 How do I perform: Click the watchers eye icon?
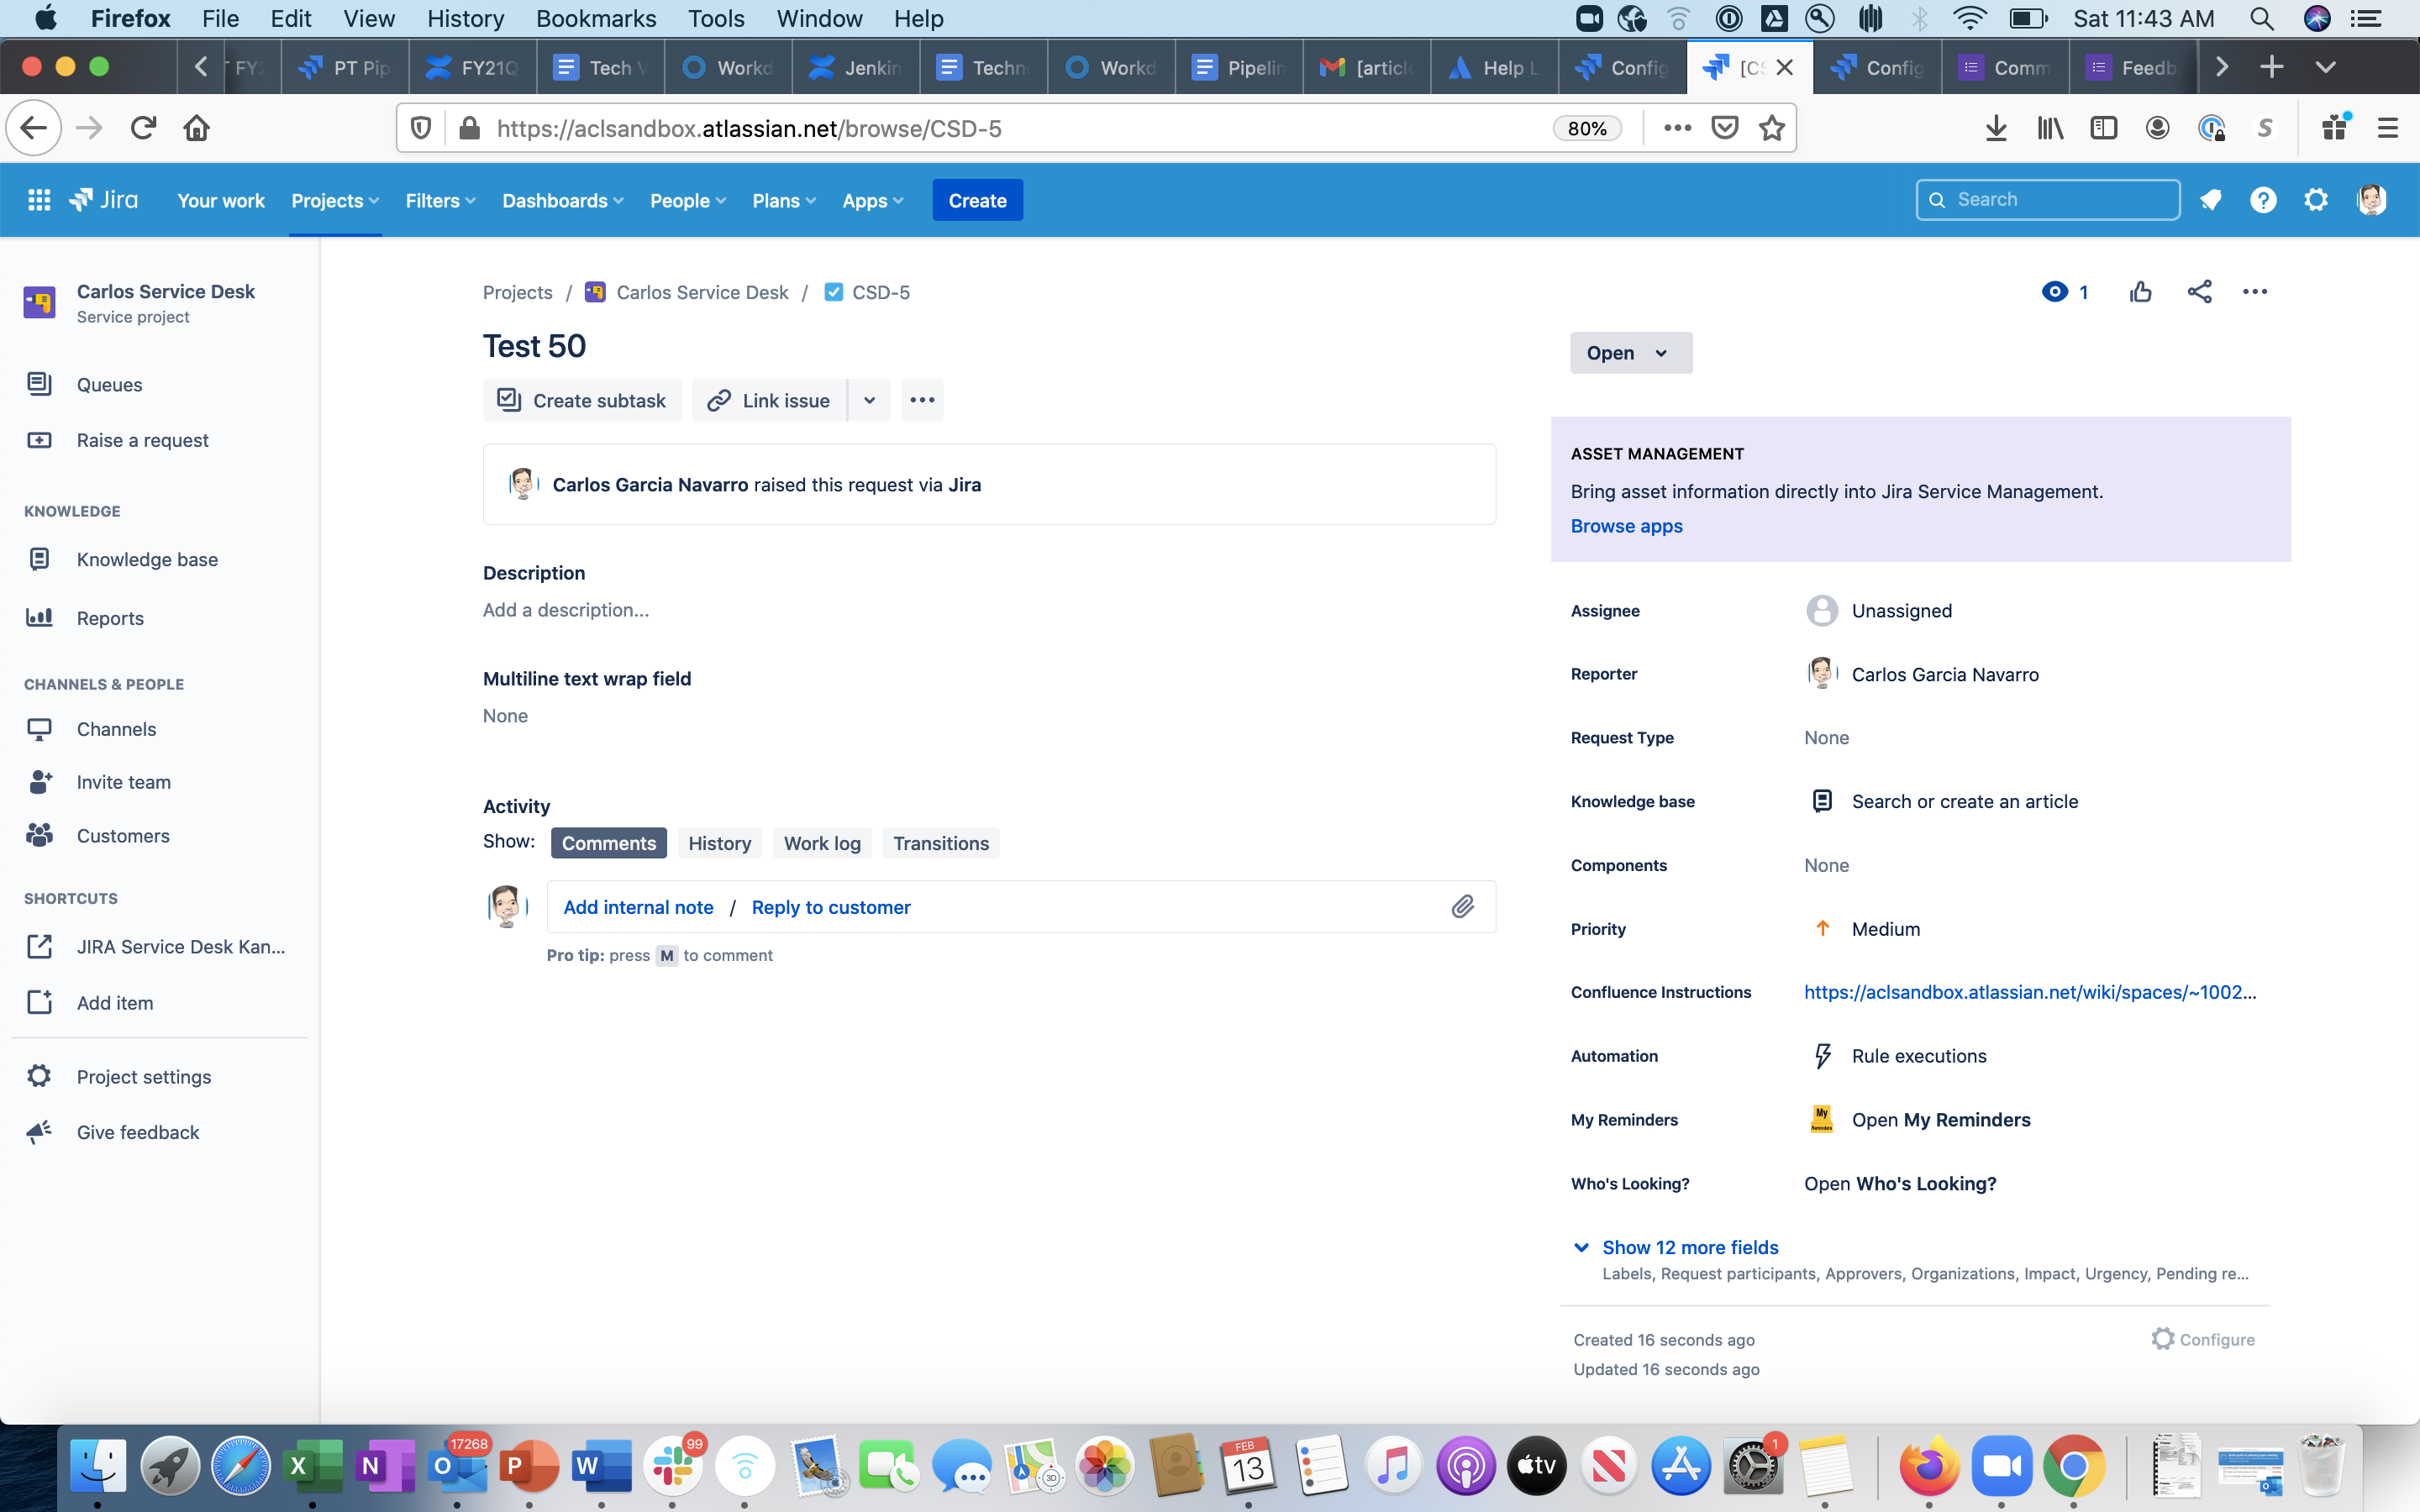pos(2056,291)
